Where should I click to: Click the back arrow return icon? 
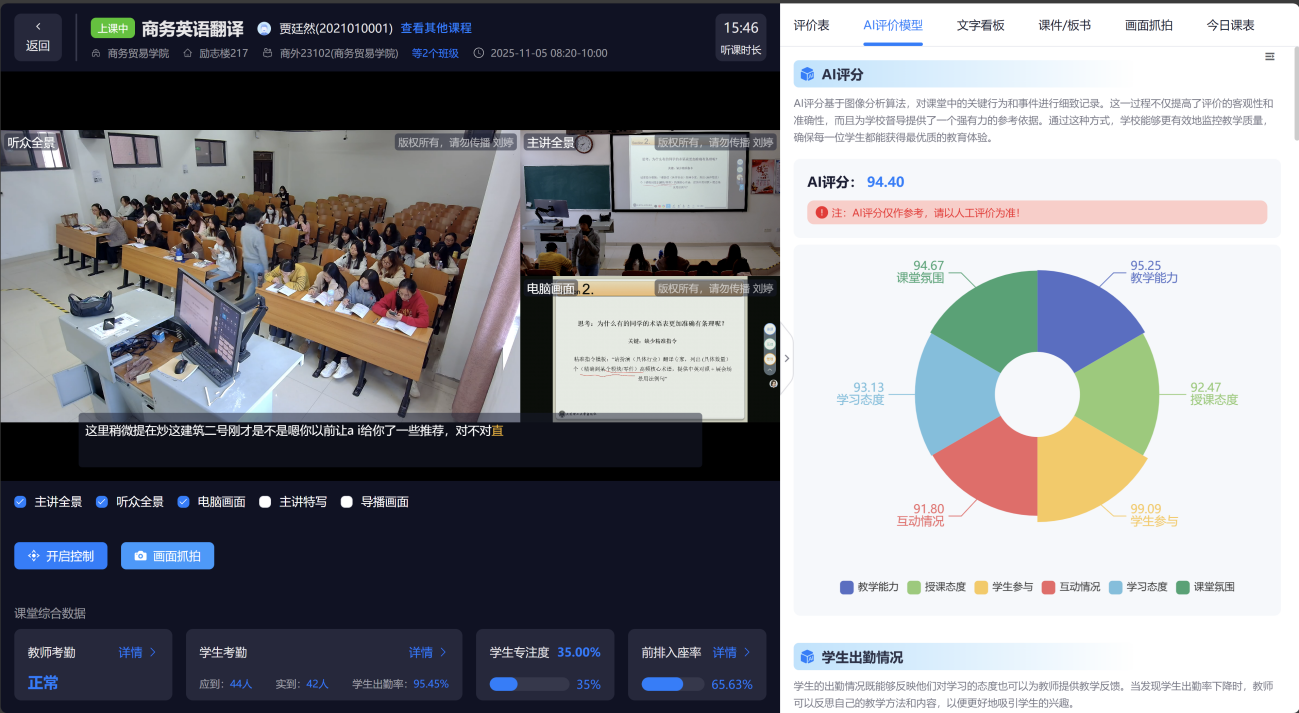coord(38,26)
